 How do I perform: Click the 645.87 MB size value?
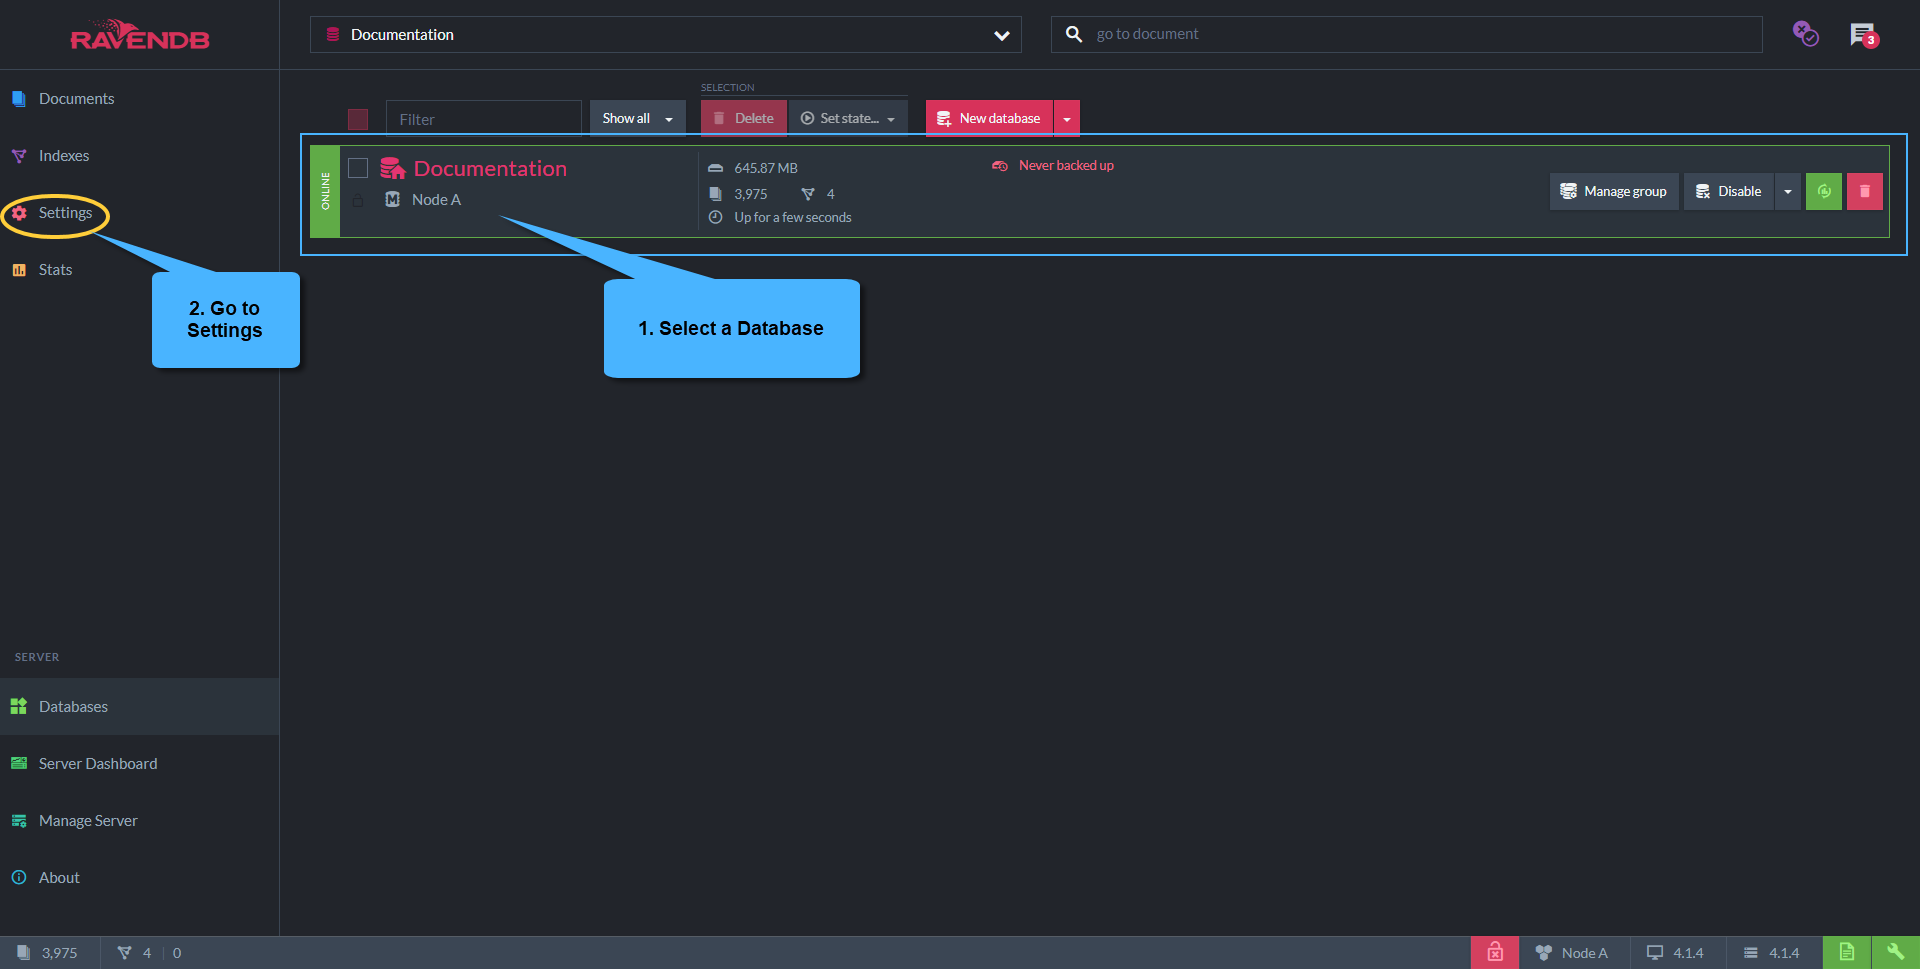[766, 168]
